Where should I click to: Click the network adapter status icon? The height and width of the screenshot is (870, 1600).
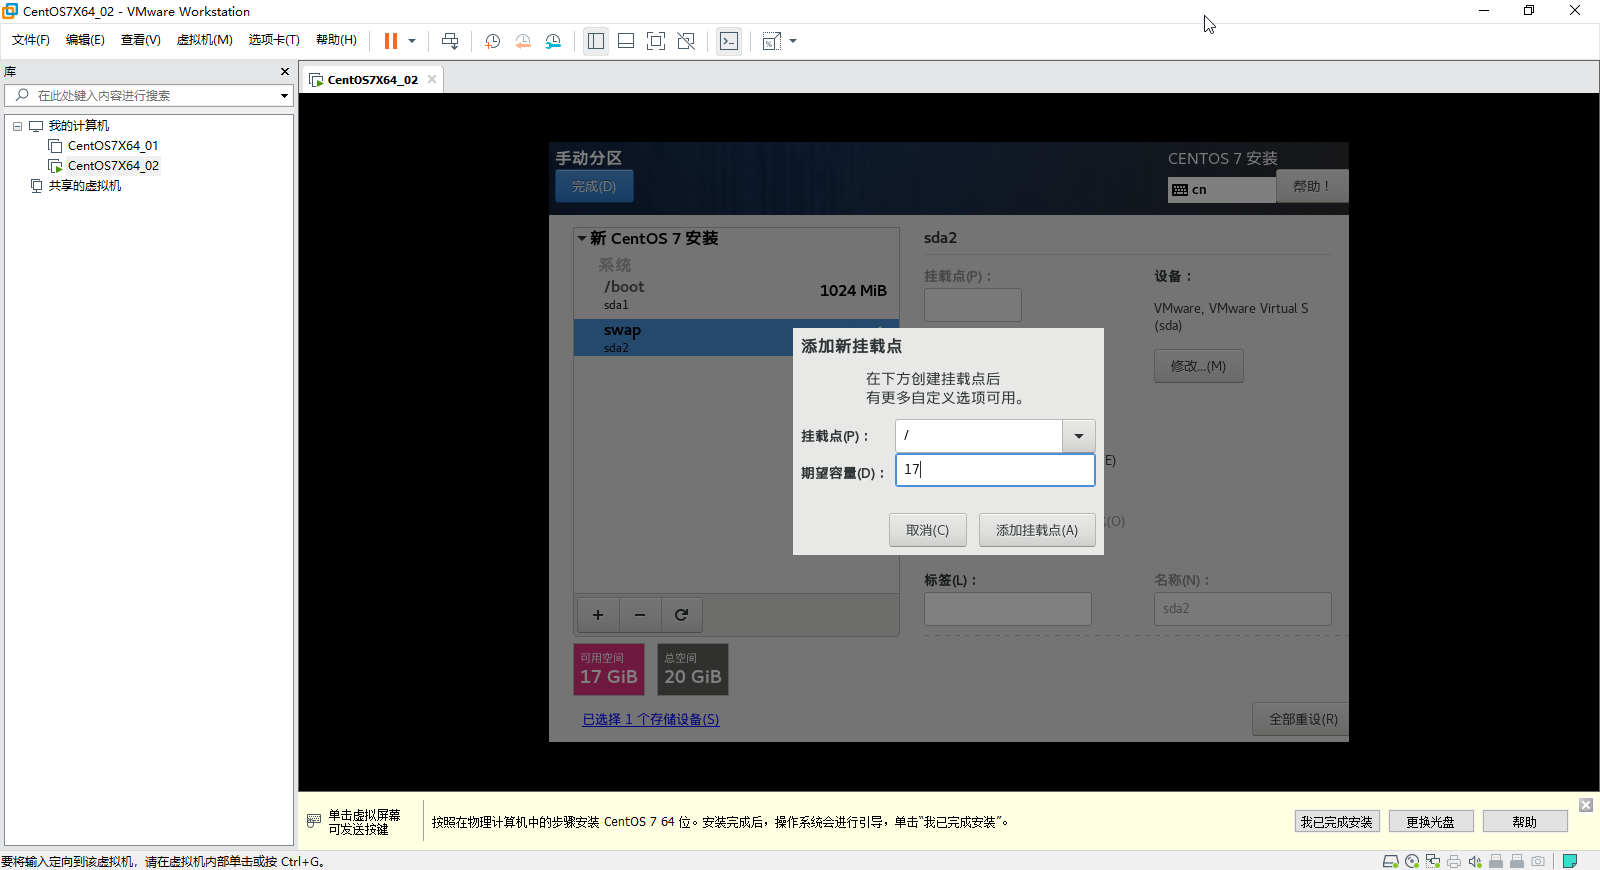[x=1433, y=861]
